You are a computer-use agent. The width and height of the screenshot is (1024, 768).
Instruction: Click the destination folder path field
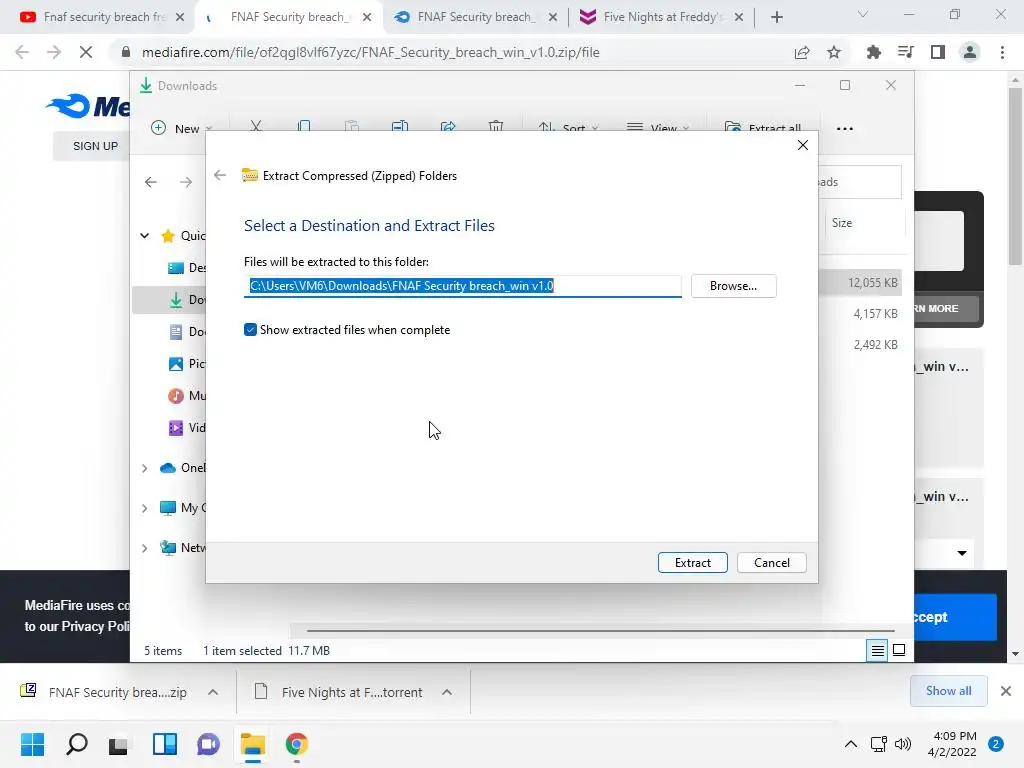(x=462, y=286)
